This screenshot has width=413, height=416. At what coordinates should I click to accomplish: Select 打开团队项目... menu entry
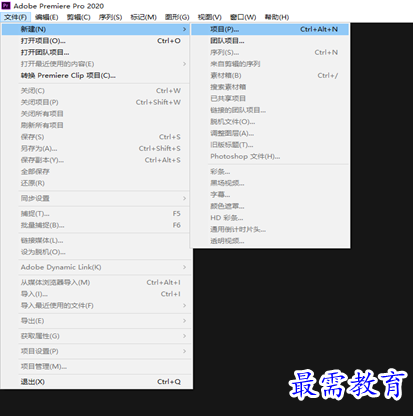coord(96,52)
